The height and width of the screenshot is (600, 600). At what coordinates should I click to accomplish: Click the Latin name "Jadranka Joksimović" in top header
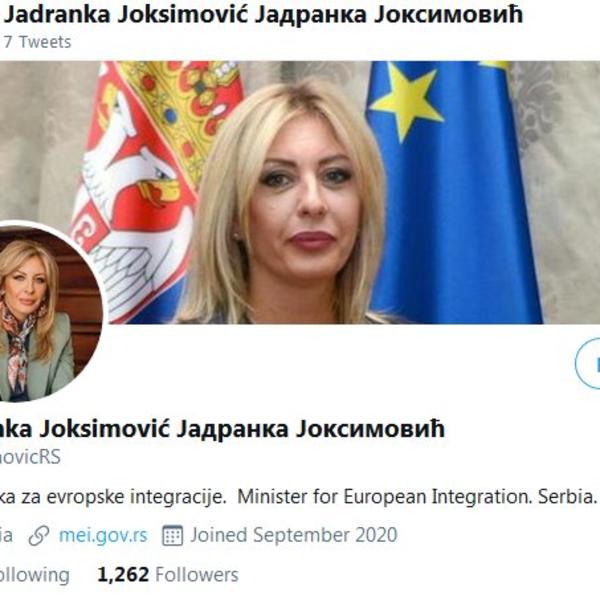pyautogui.click(x=126, y=14)
